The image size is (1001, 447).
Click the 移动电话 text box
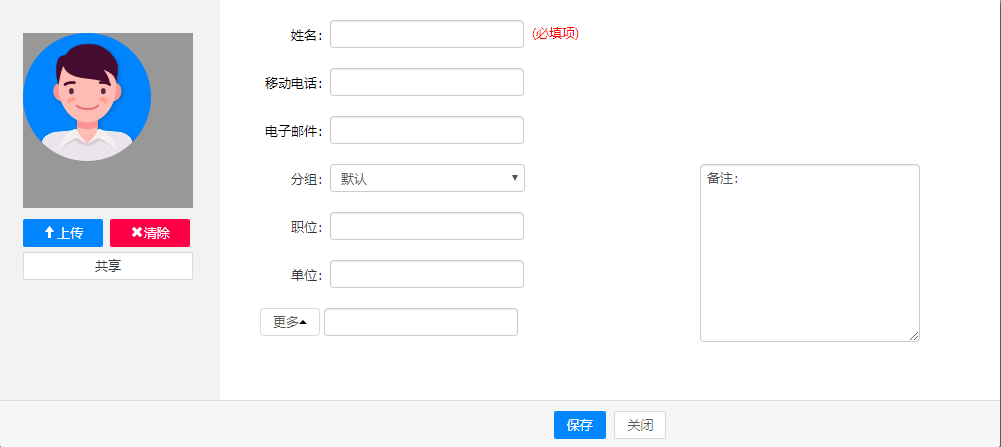[427, 82]
